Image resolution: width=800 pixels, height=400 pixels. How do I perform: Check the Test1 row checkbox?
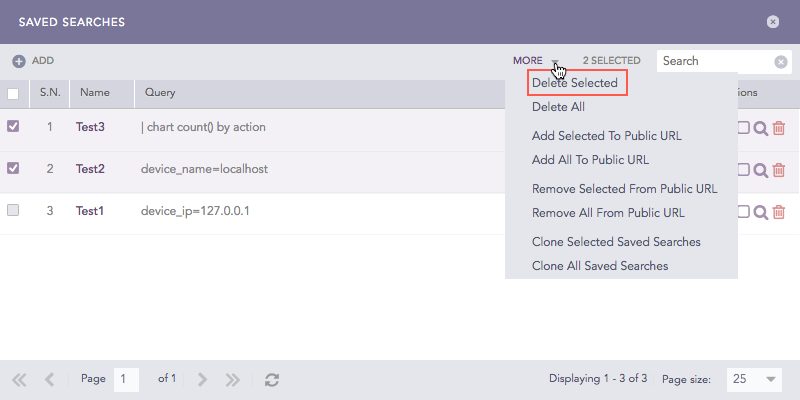click(x=13, y=211)
